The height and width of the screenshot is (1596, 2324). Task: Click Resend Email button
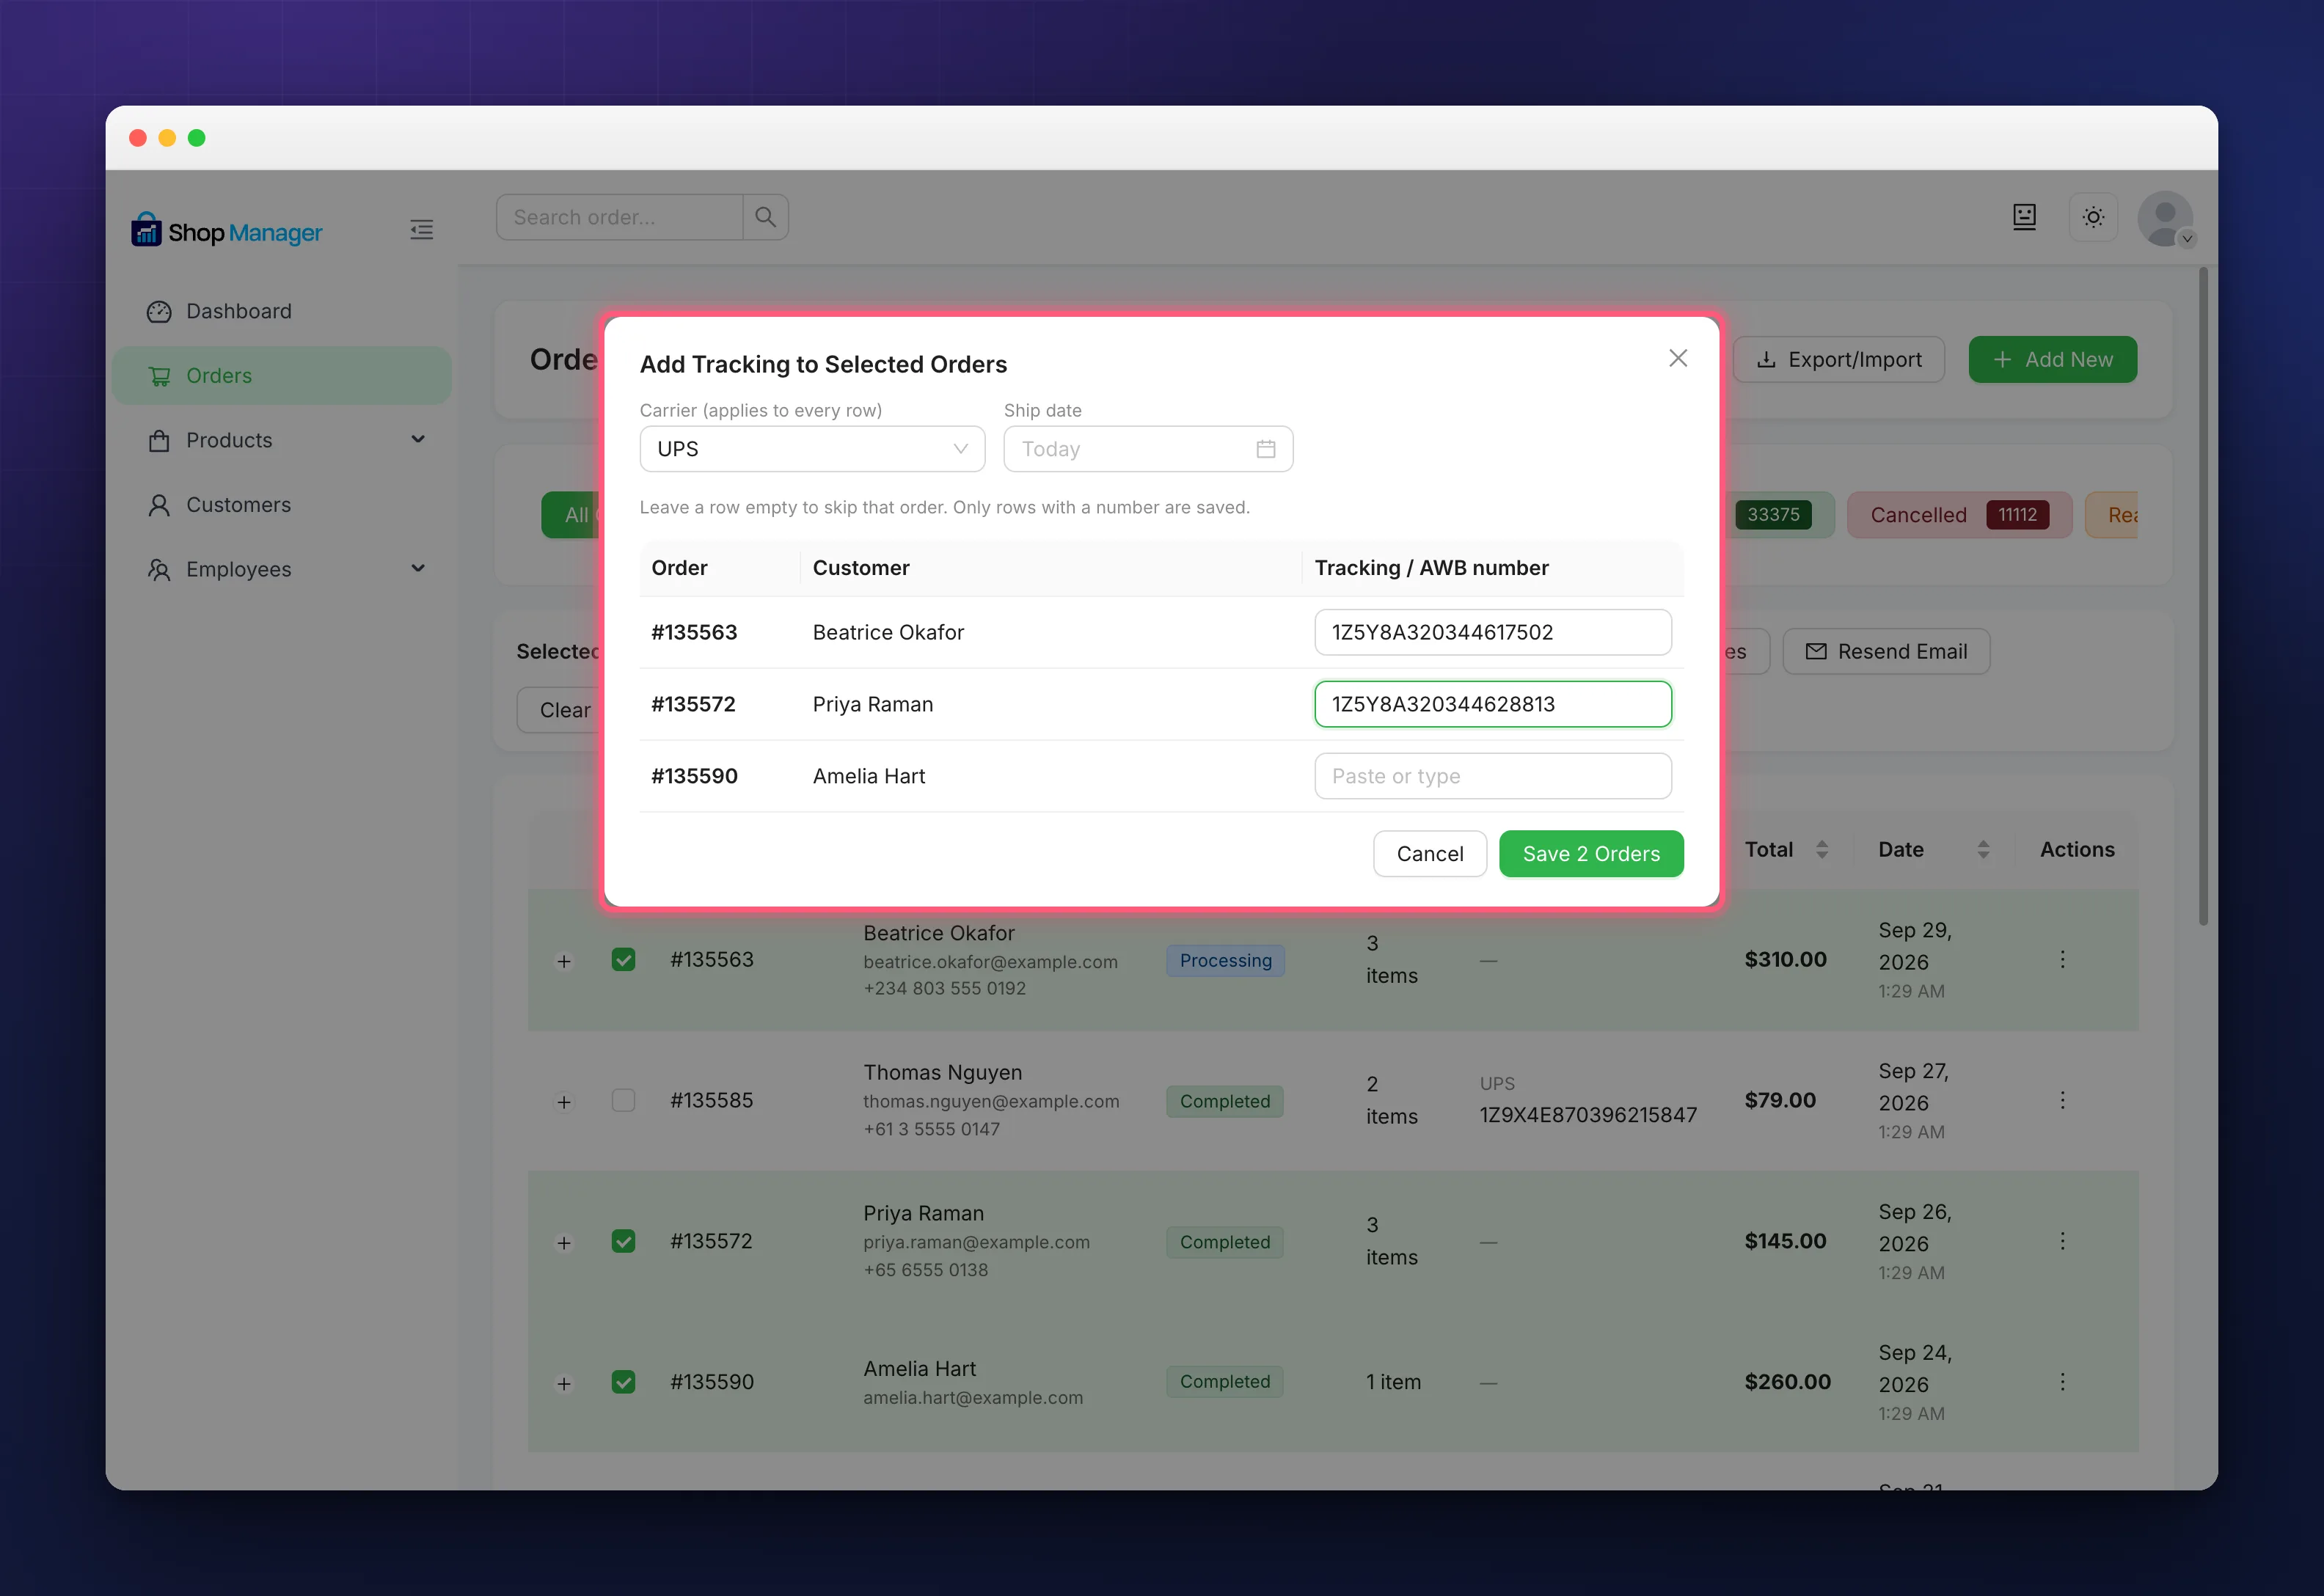click(1885, 651)
